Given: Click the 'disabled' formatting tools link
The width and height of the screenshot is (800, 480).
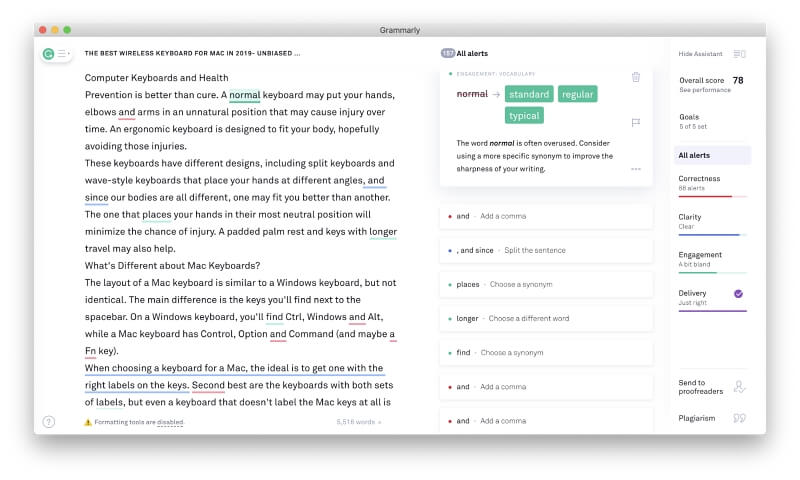Looking at the screenshot, I should (x=170, y=422).
